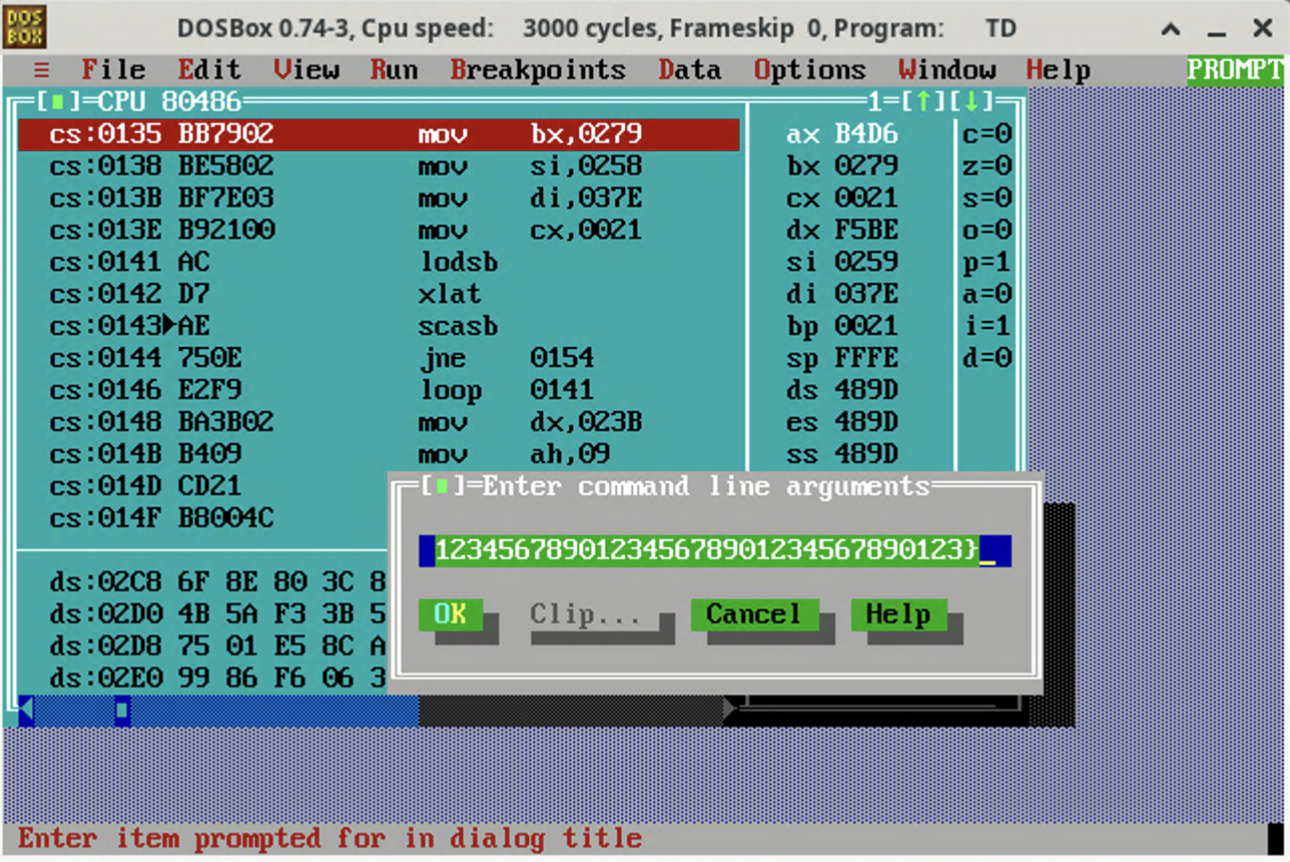This screenshot has height=862, width=1290.
Task: Click the DOSBox logo icon in the title bar
Action: click(x=25, y=27)
